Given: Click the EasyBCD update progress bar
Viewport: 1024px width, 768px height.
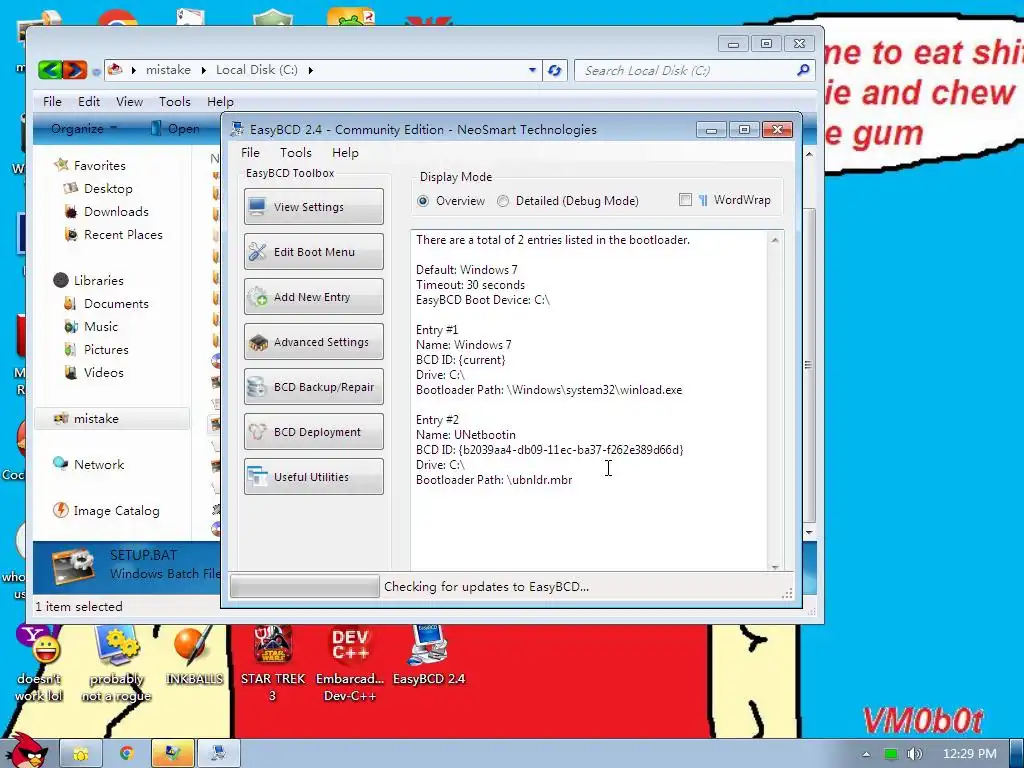Looking at the screenshot, I should coord(304,586).
